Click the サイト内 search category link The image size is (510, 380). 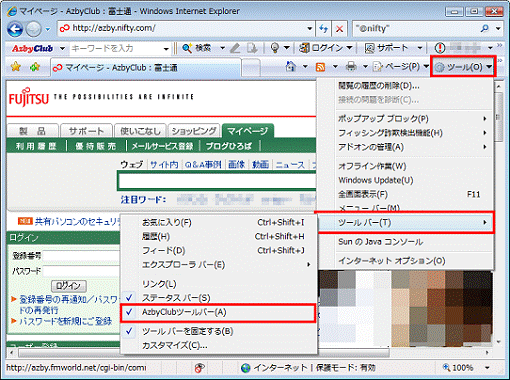coord(164,165)
